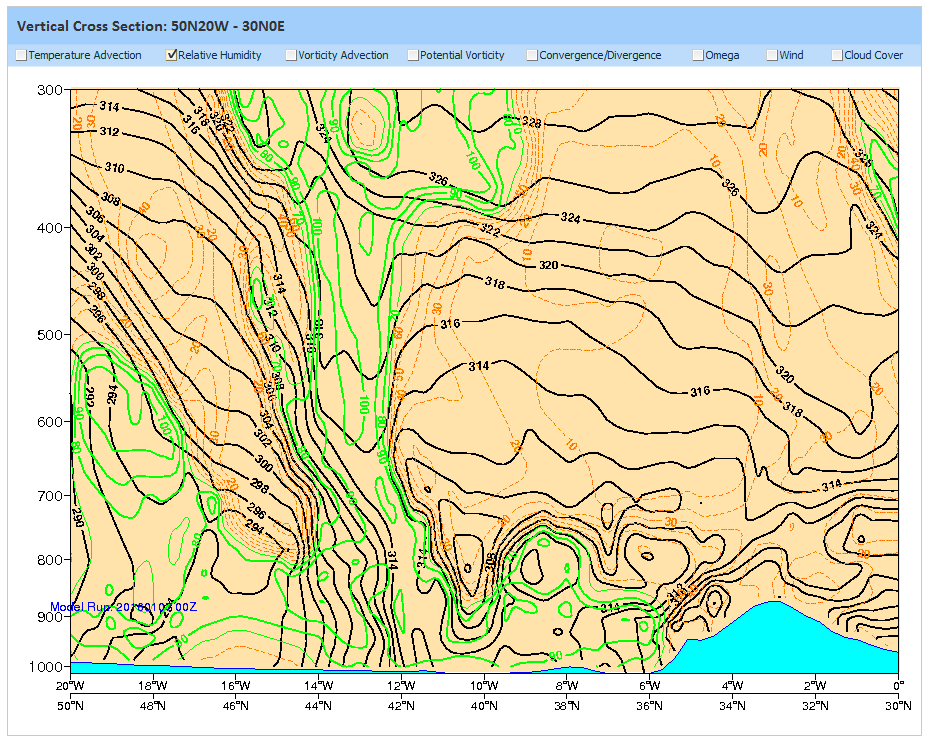The image size is (937, 749).
Task: Tick the Potential Vorticity checkbox
Action: 413,56
